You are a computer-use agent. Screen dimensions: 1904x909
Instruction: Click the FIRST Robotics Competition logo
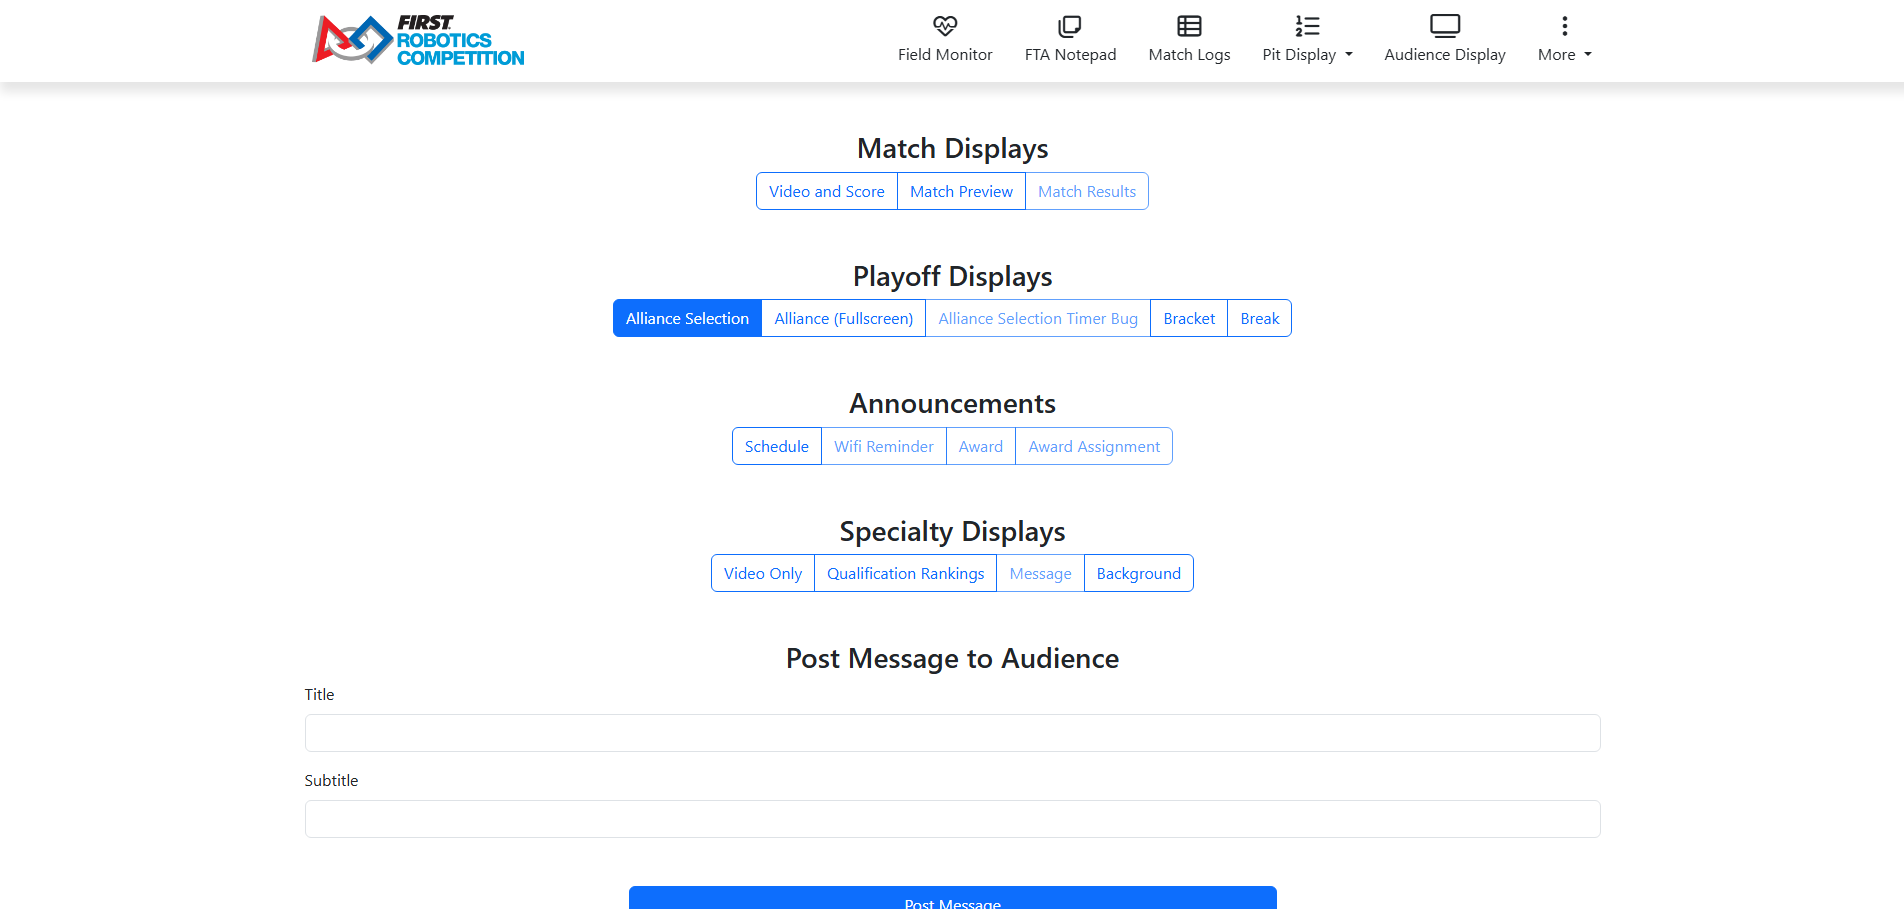coord(418,40)
